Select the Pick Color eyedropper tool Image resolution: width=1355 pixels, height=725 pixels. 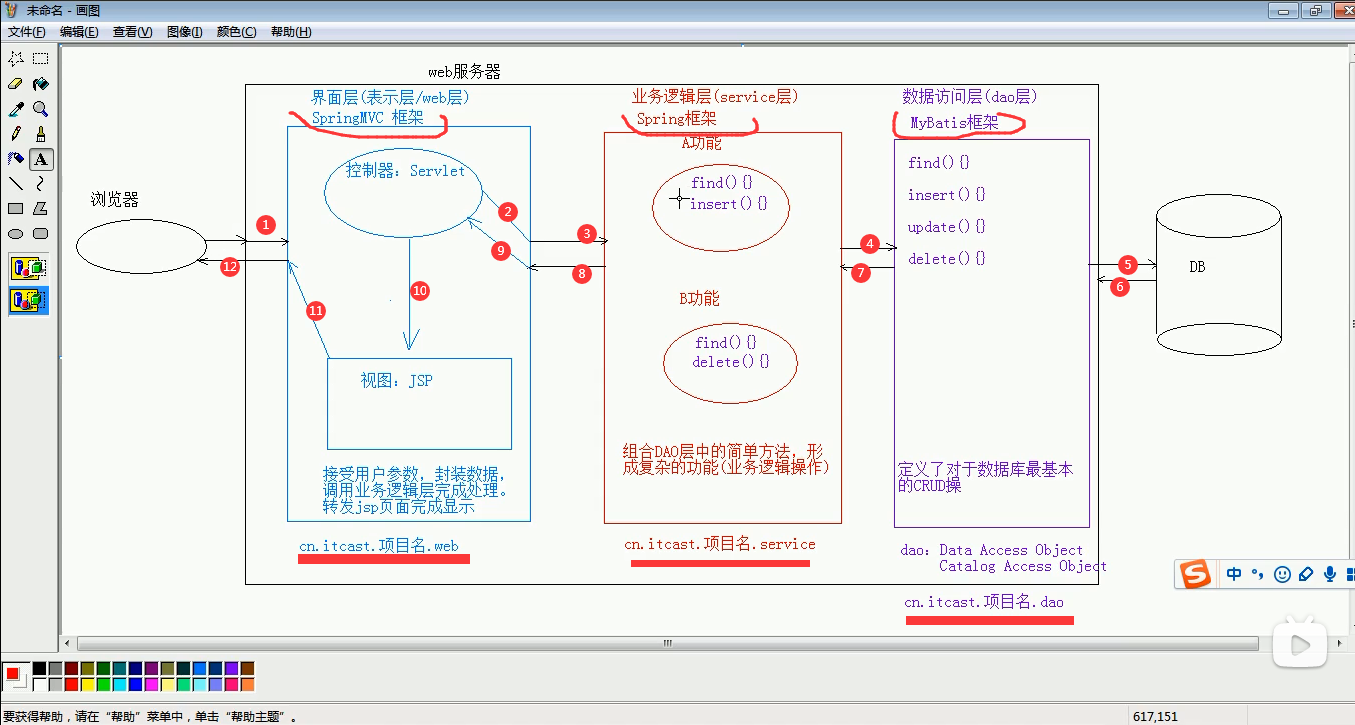point(16,108)
